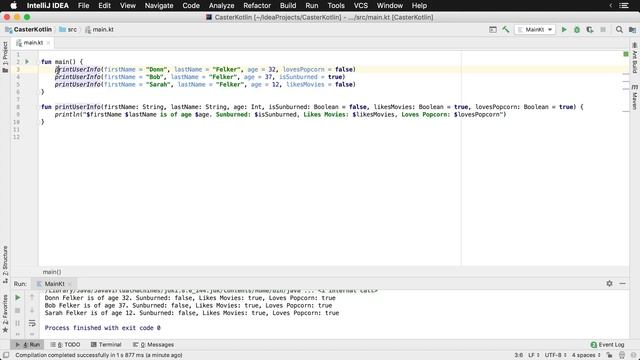Open the Ant Build side panel
The height and width of the screenshot is (360, 640).
point(635,58)
